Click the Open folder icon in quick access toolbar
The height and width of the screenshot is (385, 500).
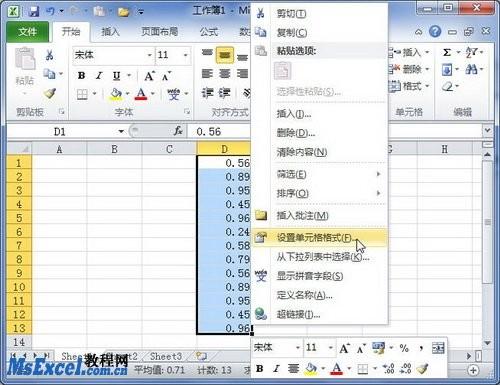[123, 12]
